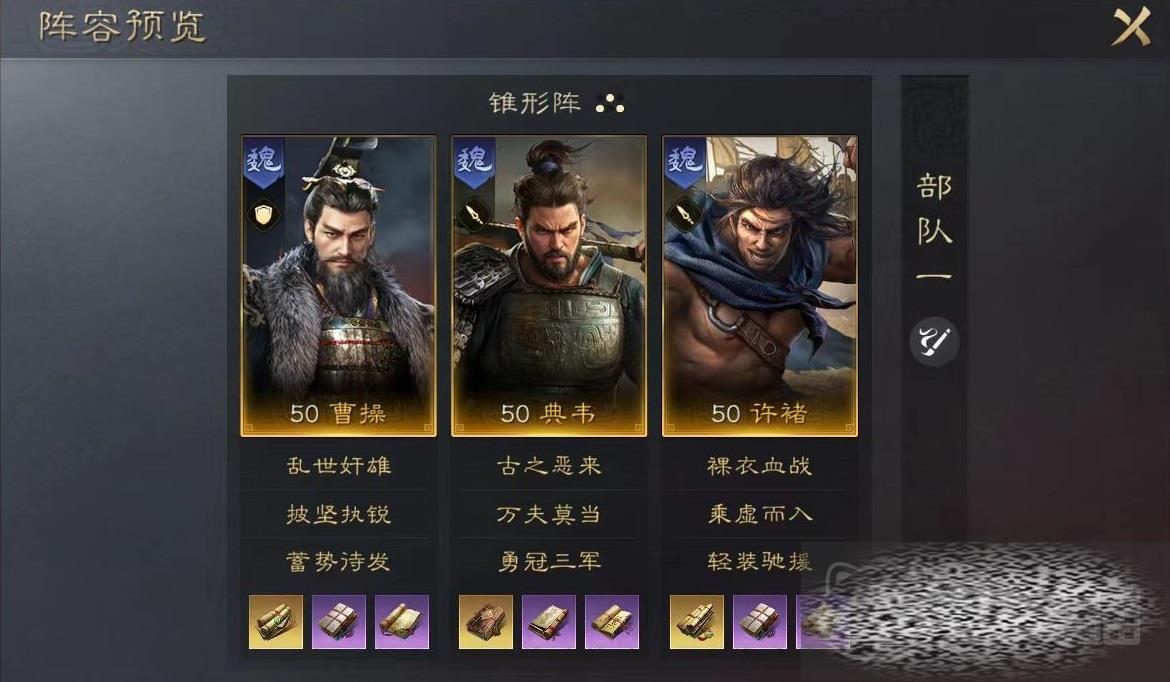This screenshot has height=682, width=1170.
Task: Select 曹操's gold scroll item
Action: click(x=275, y=622)
